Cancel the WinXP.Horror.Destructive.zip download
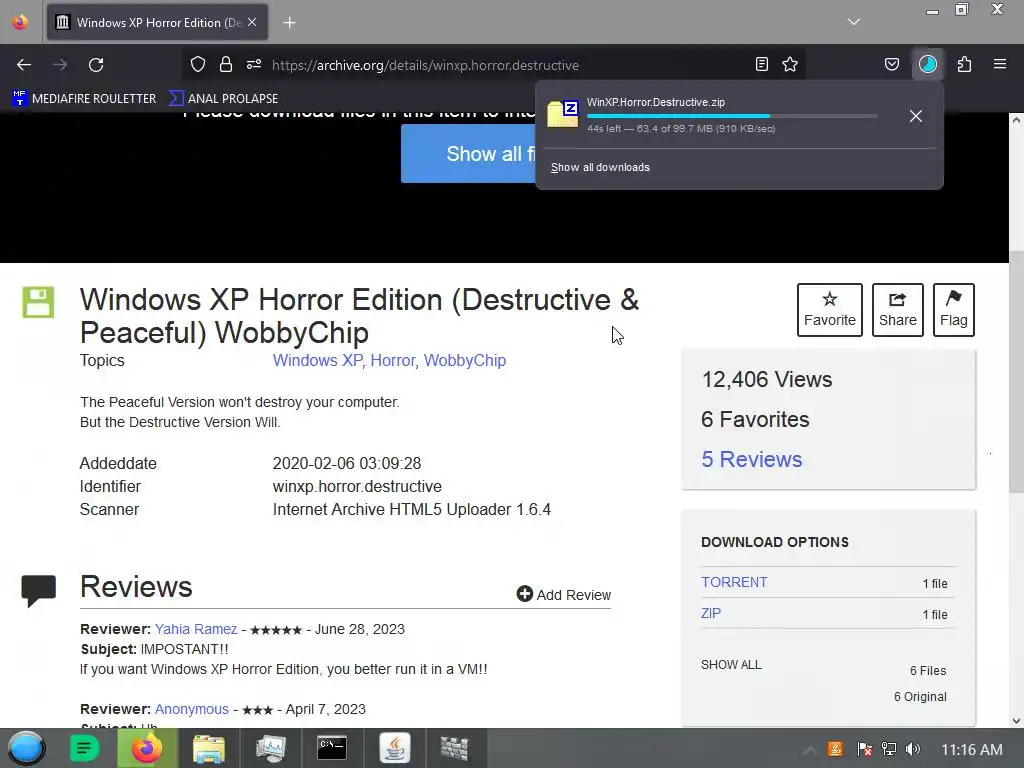The width and height of the screenshot is (1024, 768). coord(916,116)
